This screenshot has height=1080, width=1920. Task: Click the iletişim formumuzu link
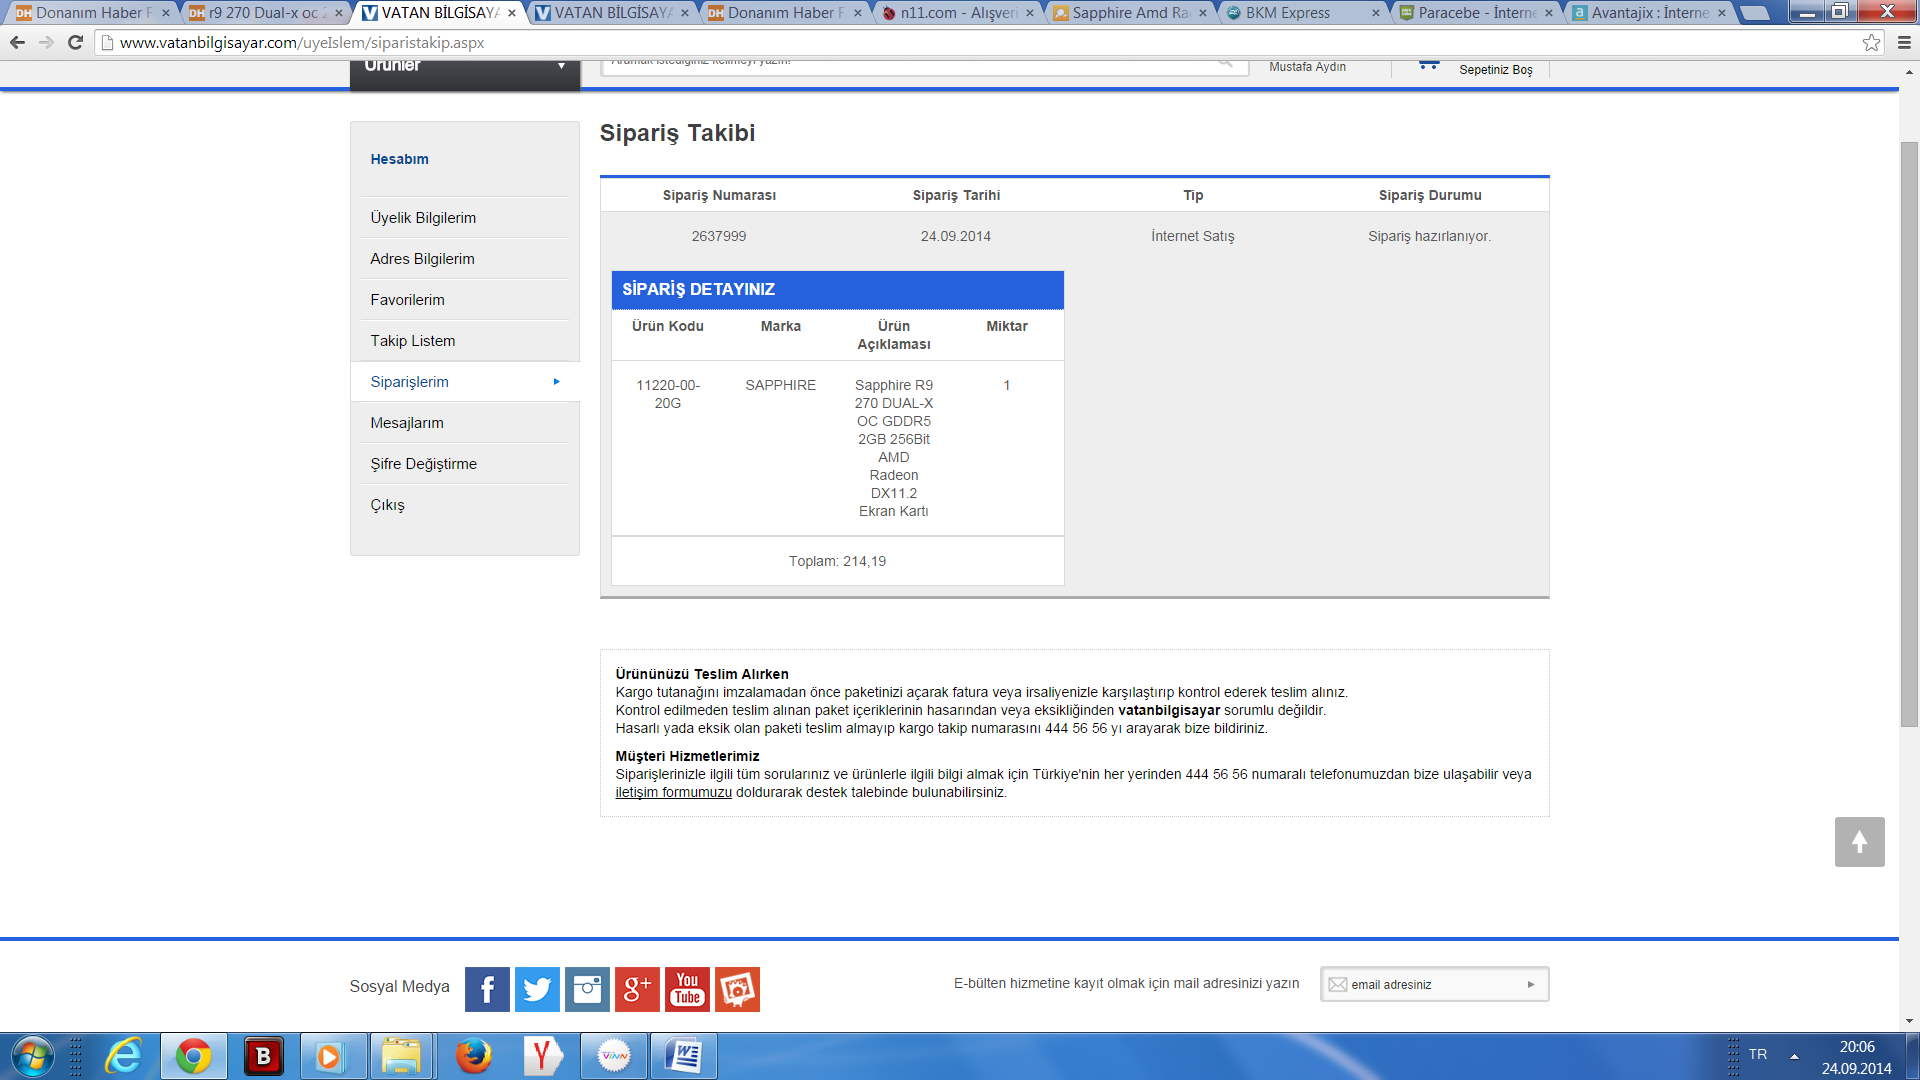[673, 792]
